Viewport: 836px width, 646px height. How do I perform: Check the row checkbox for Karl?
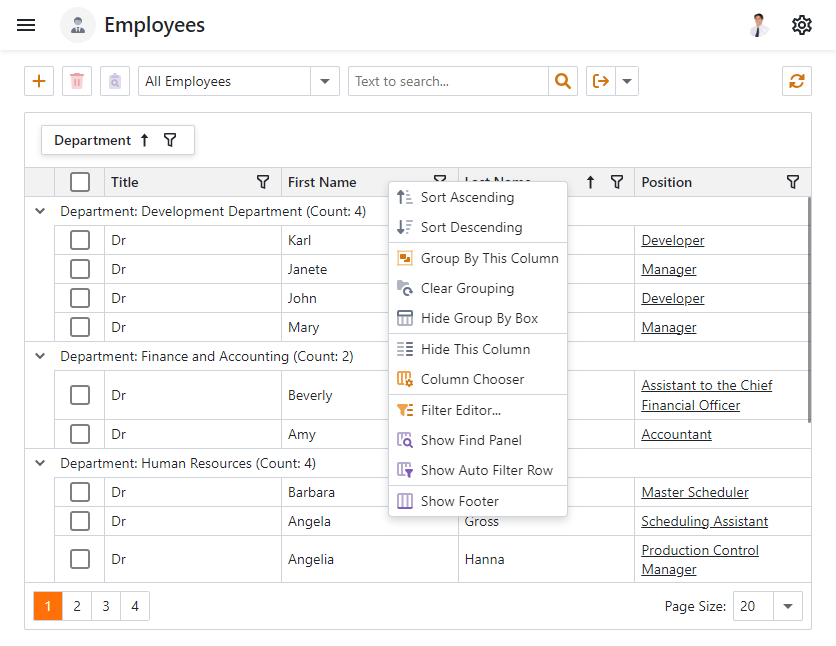[x=80, y=240]
